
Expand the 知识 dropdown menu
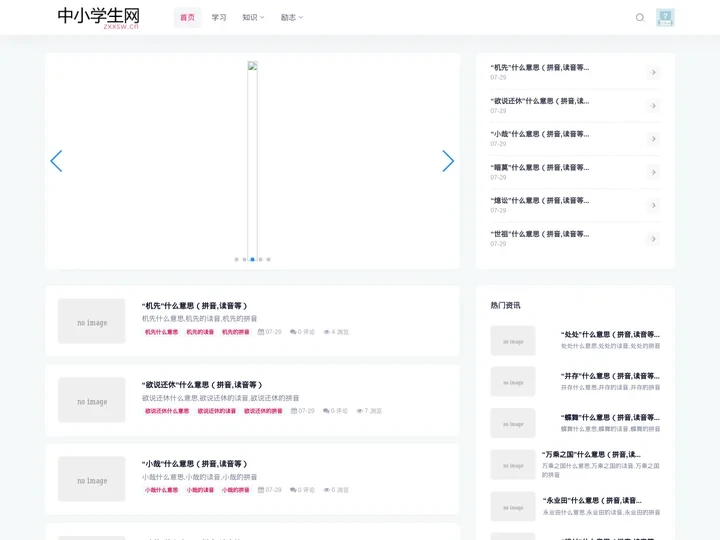coord(253,17)
